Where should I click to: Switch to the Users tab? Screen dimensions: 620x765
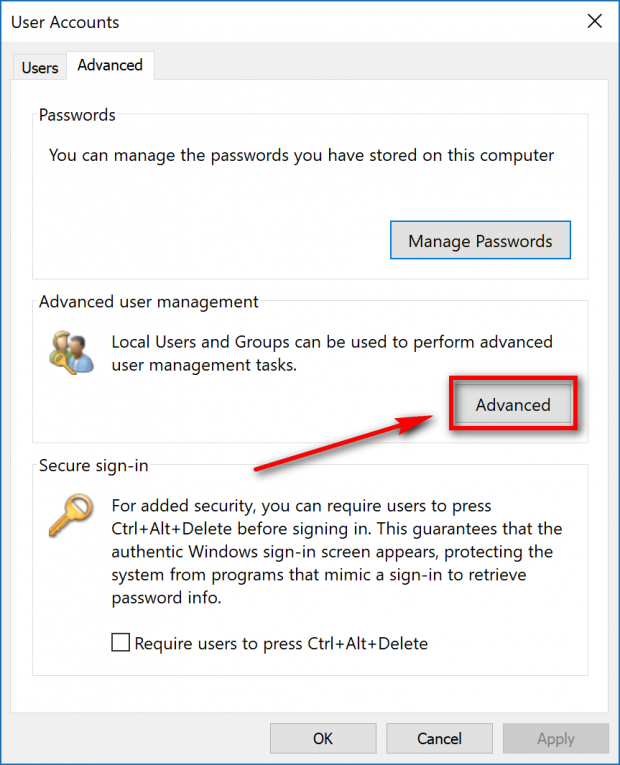pyautogui.click(x=40, y=68)
